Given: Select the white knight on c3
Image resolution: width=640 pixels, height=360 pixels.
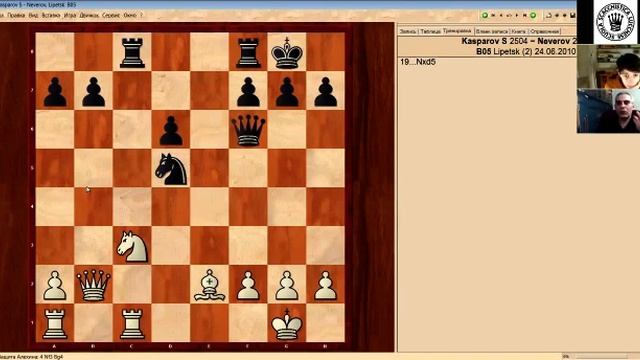Looking at the screenshot, I should click(x=132, y=246).
